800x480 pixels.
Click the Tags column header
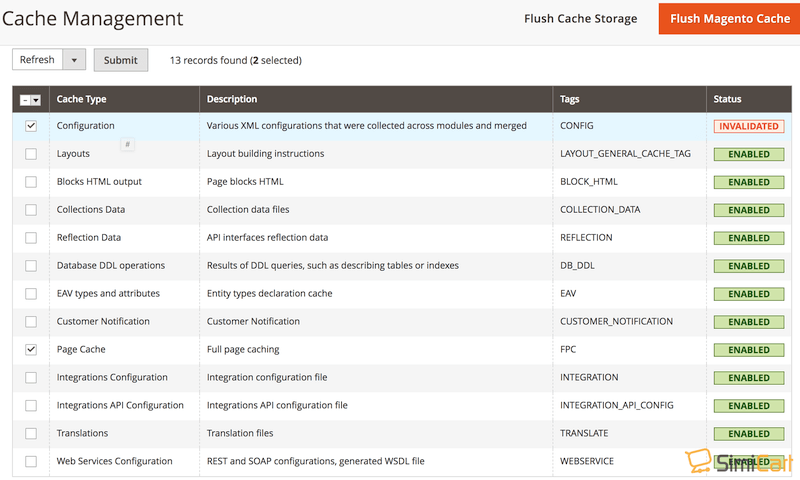[x=570, y=99]
